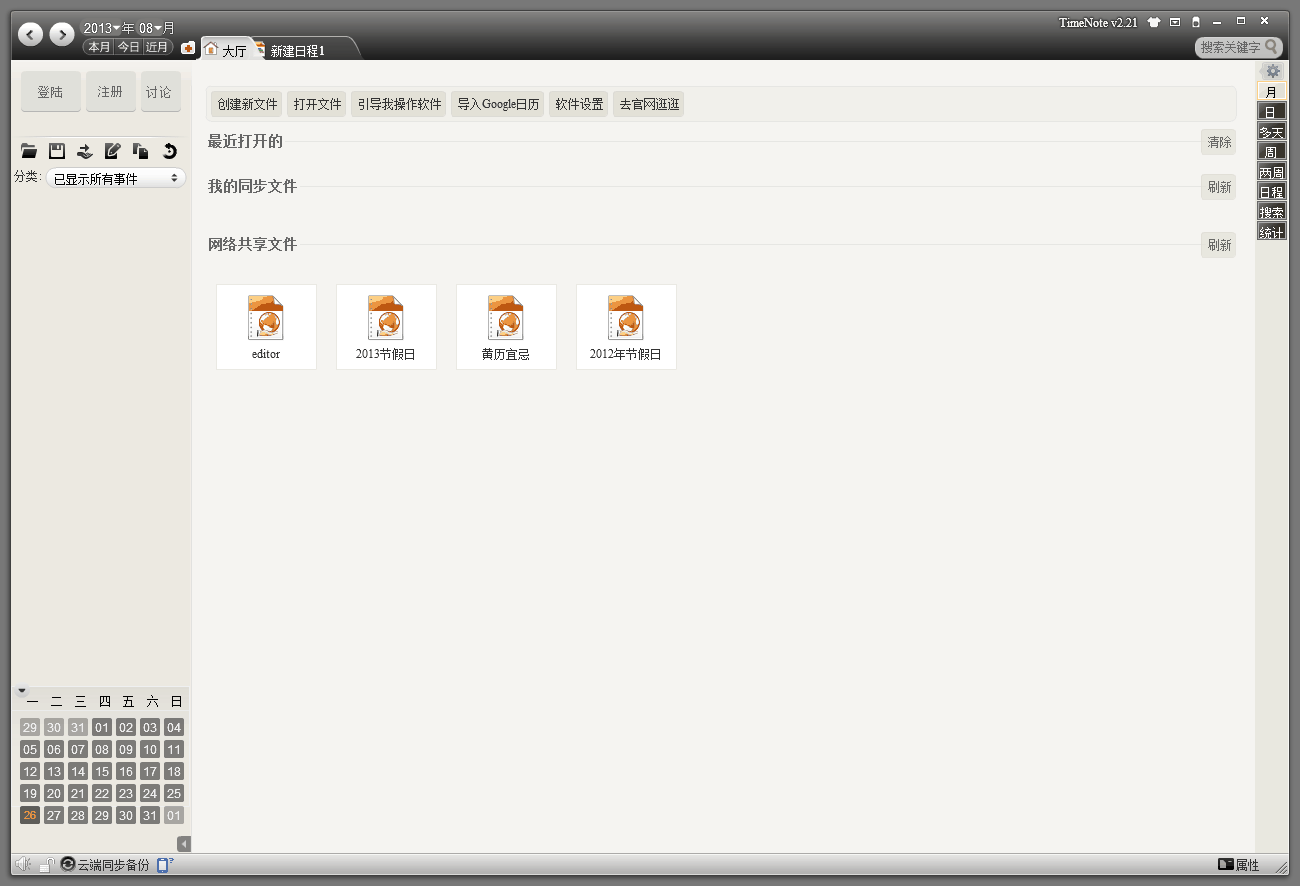The image size is (1300, 886).
Task: Click the 本月 this-month button
Action: point(98,47)
